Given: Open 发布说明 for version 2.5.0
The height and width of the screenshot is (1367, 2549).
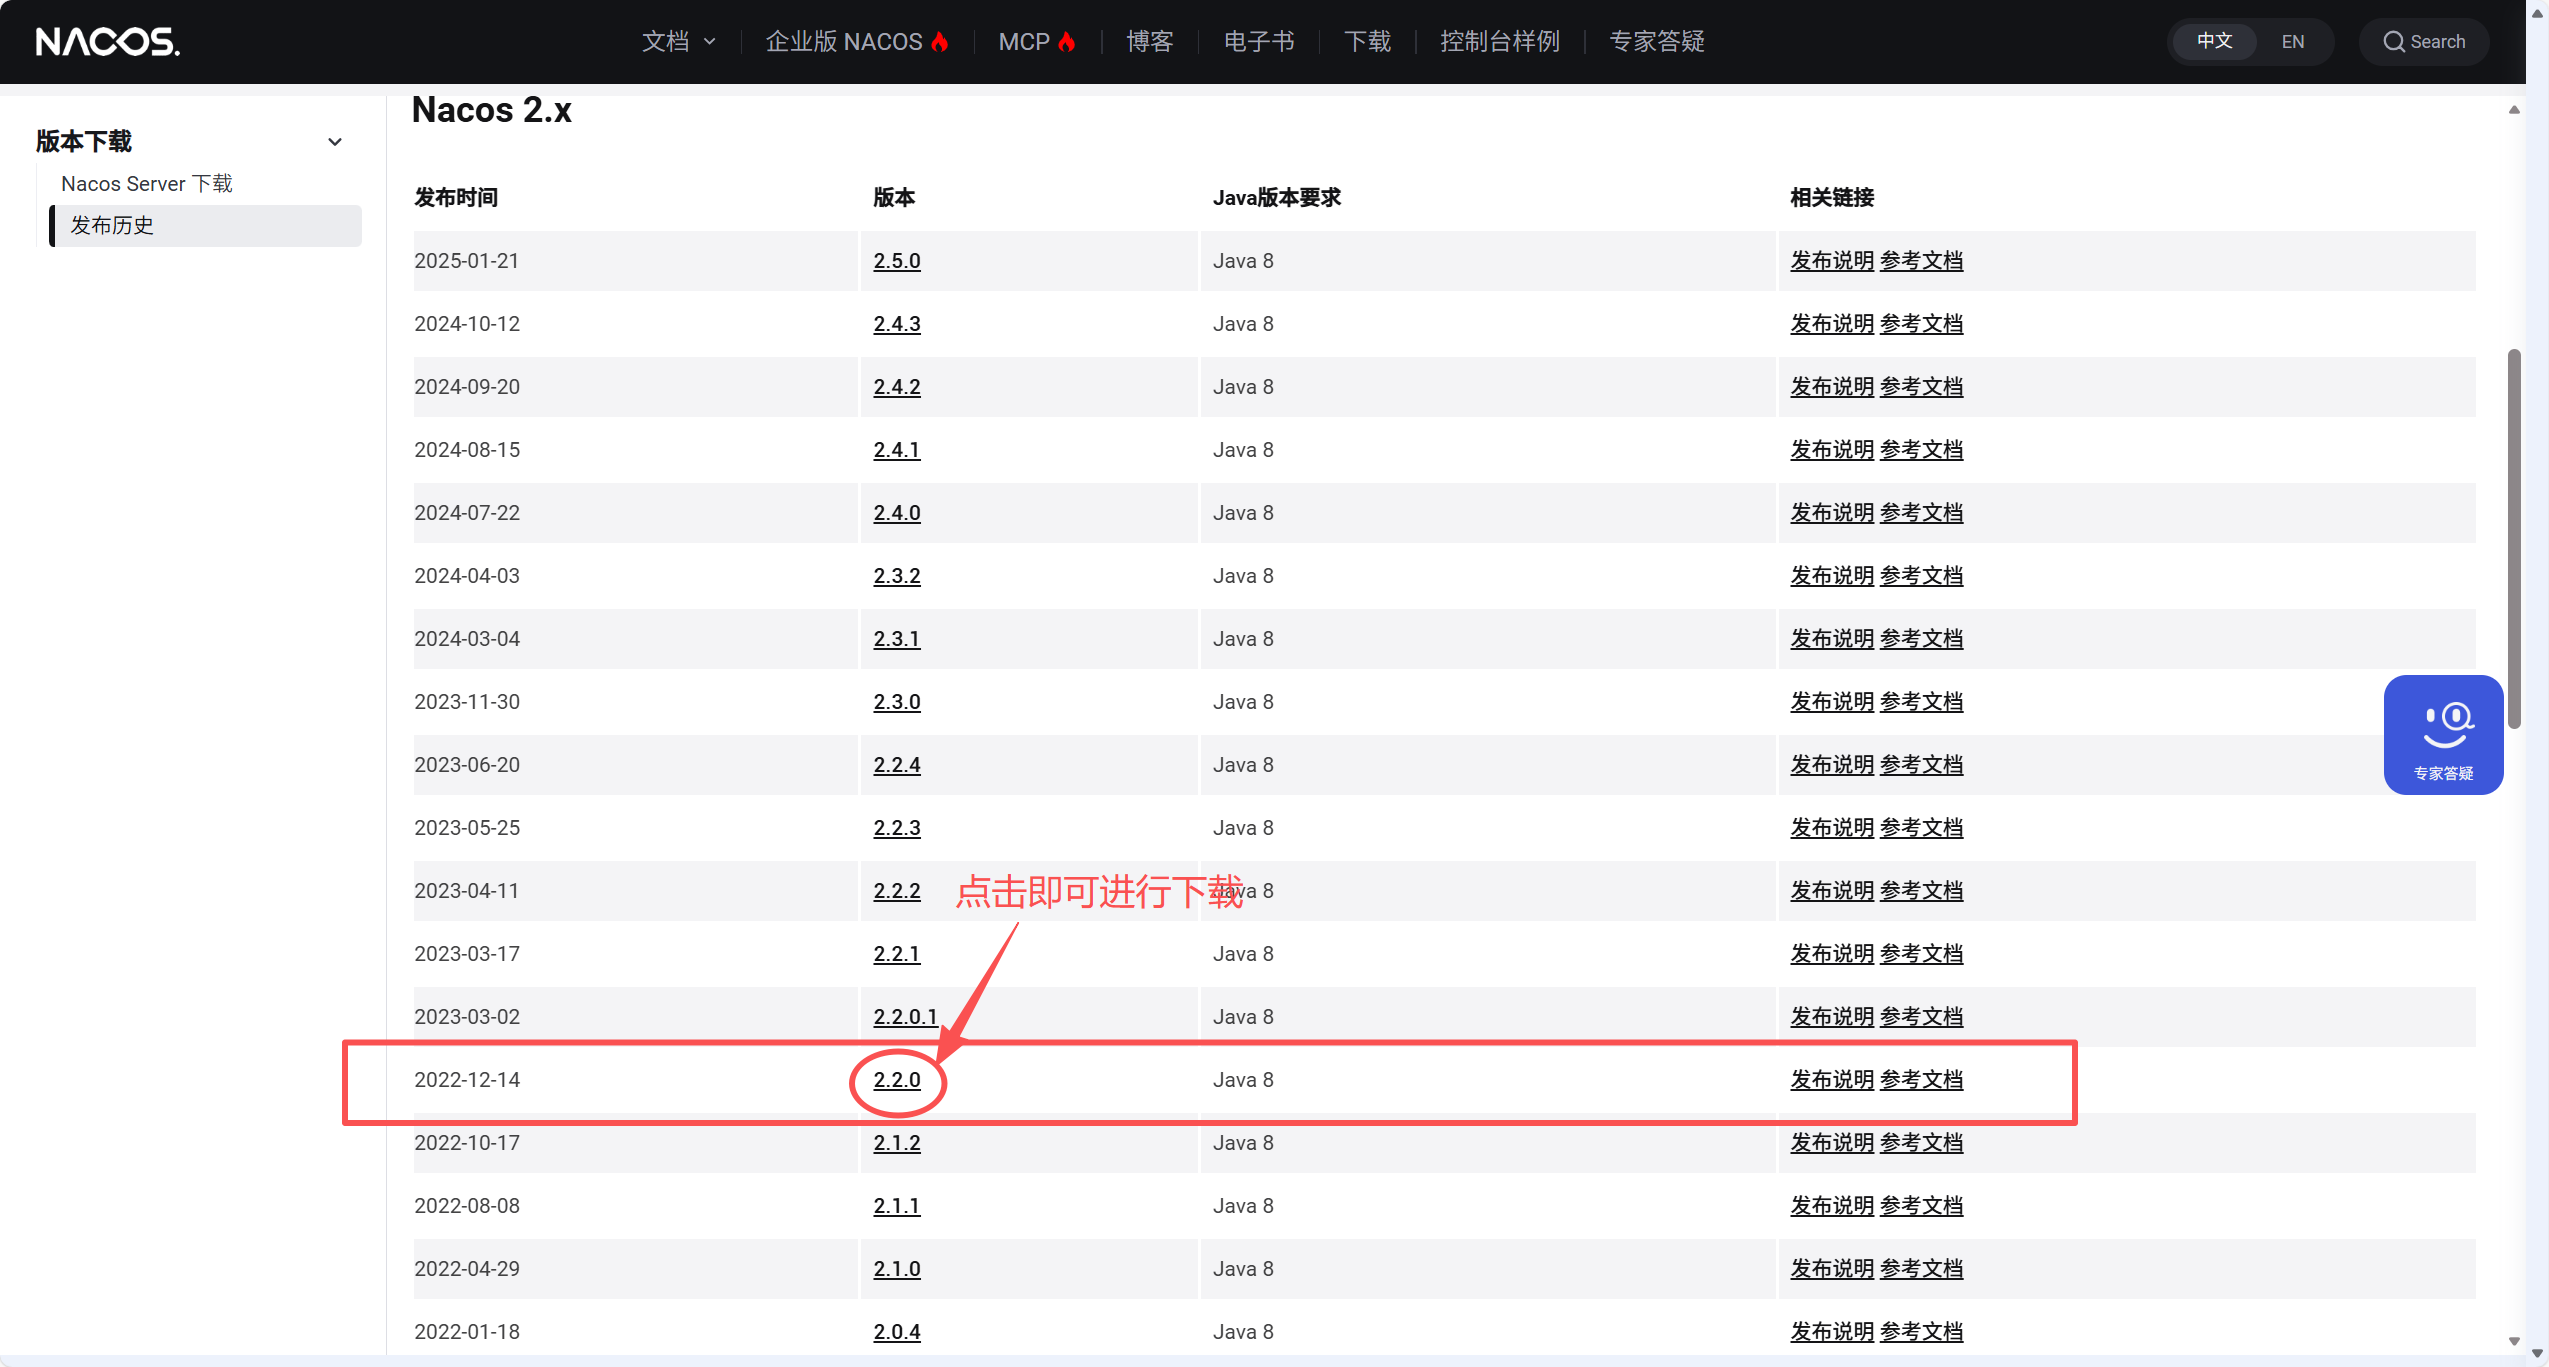Looking at the screenshot, I should click(x=1831, y=261).
